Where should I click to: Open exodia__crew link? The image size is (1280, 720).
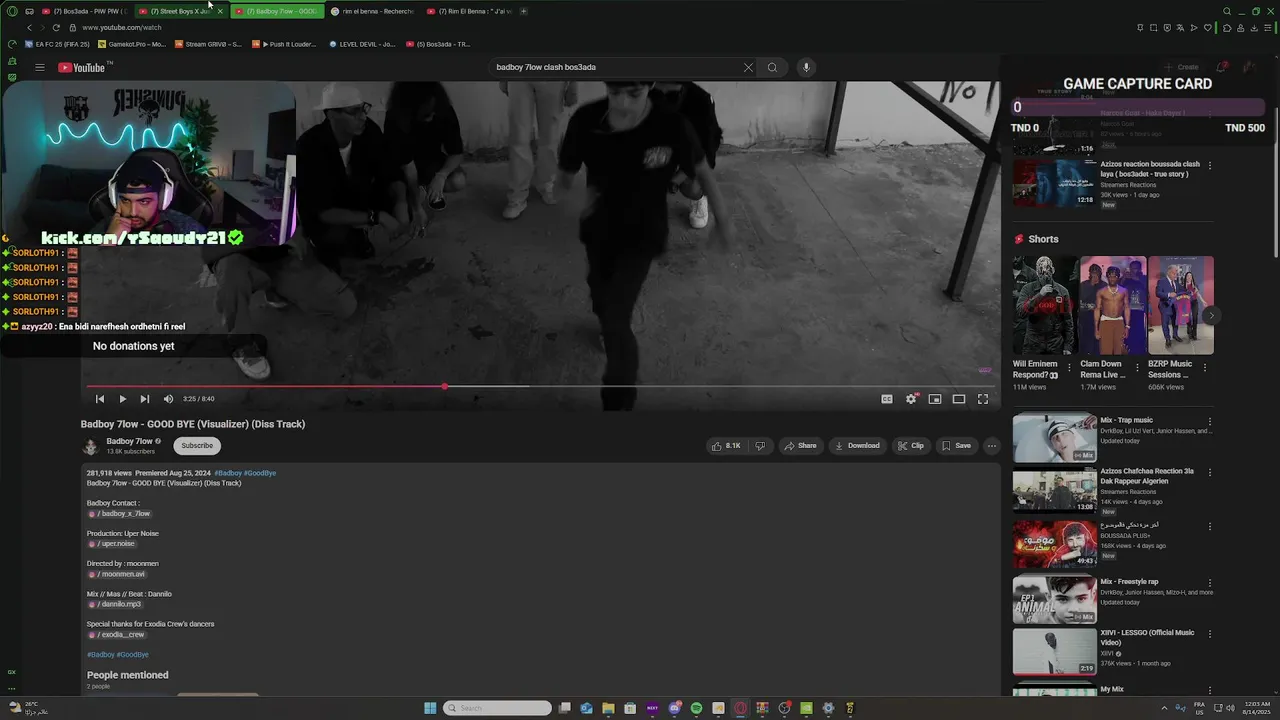pyautogui.click(x=118, y=635)
